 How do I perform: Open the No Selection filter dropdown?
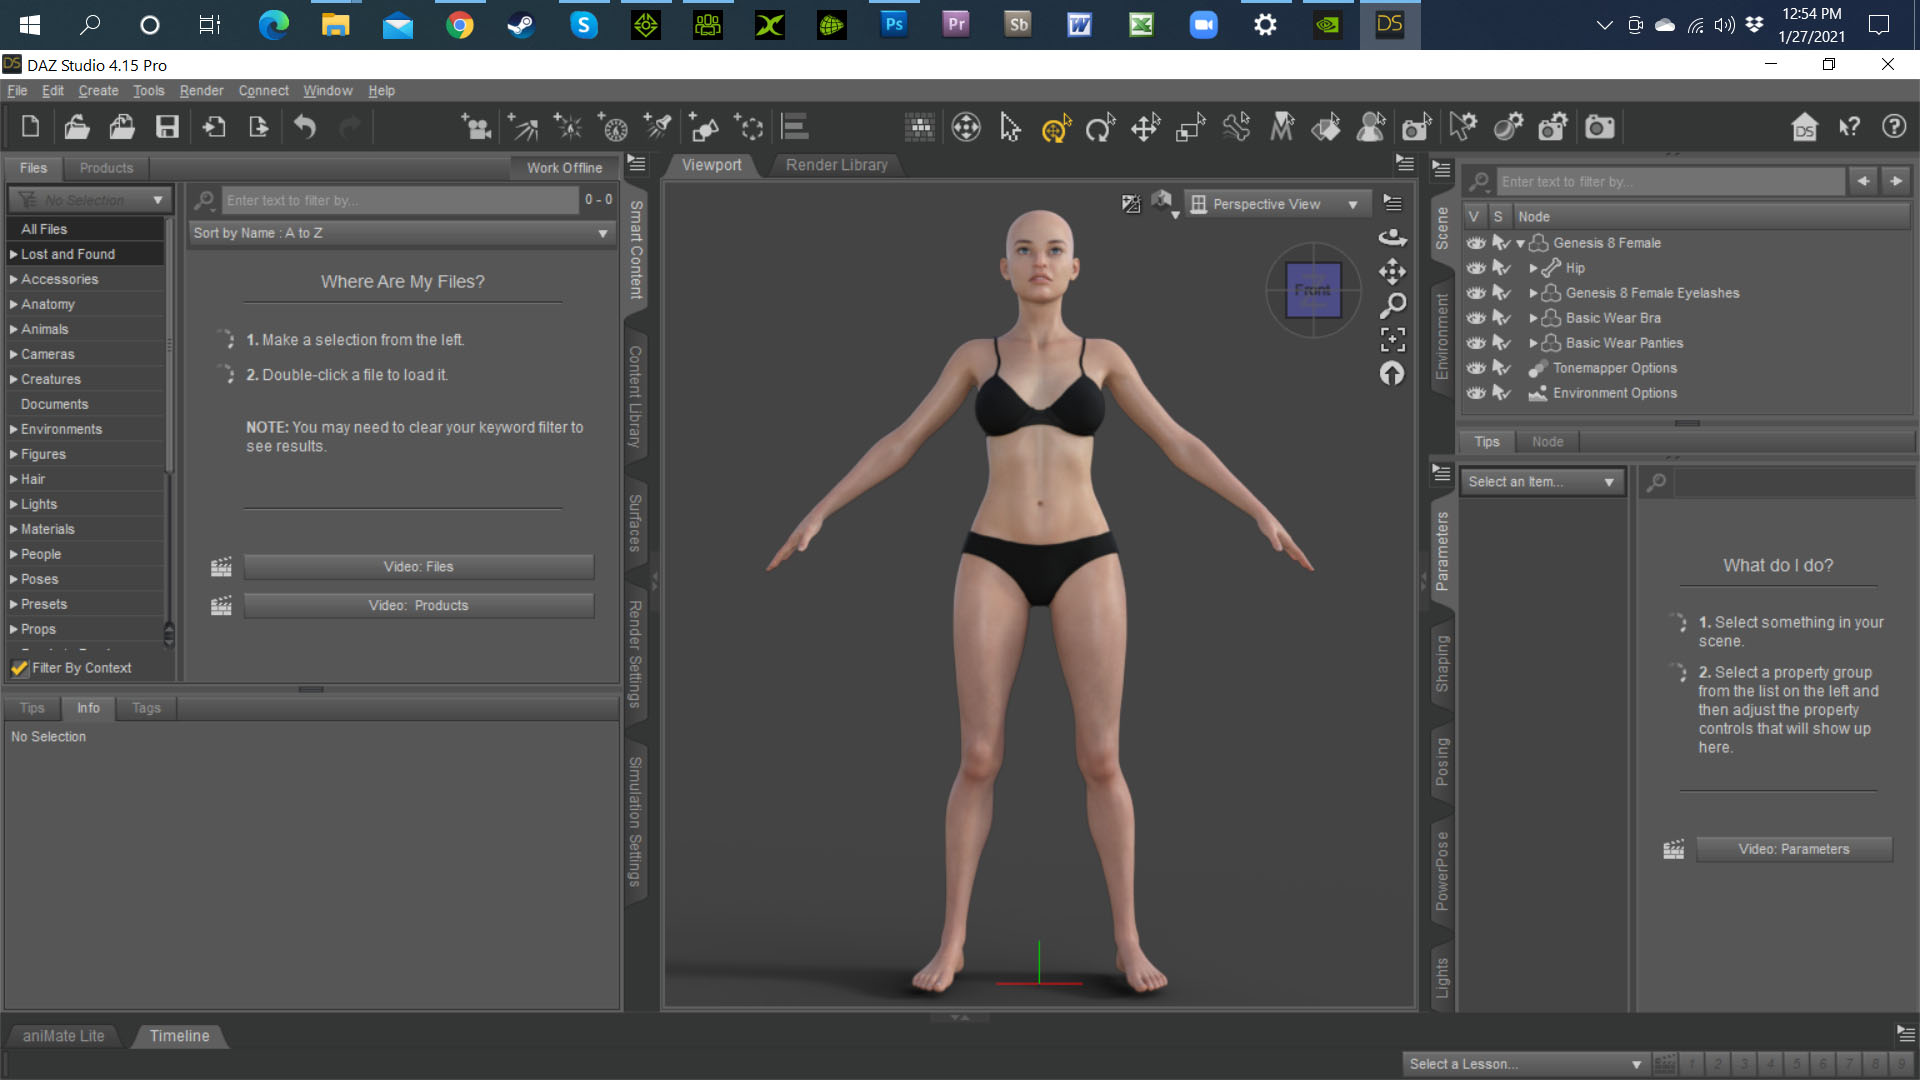point(90,200)
